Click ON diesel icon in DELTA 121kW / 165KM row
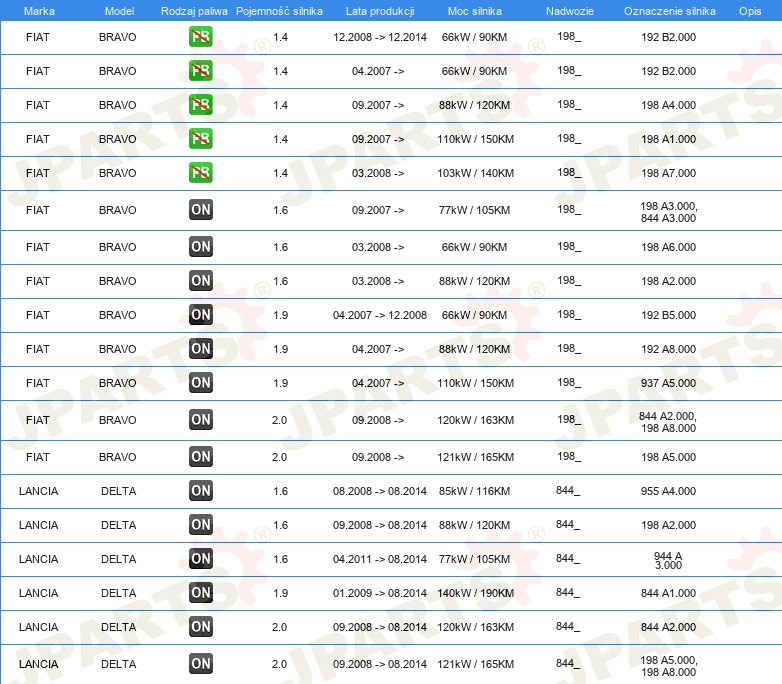782x684 pixels. tap(200, 664)
